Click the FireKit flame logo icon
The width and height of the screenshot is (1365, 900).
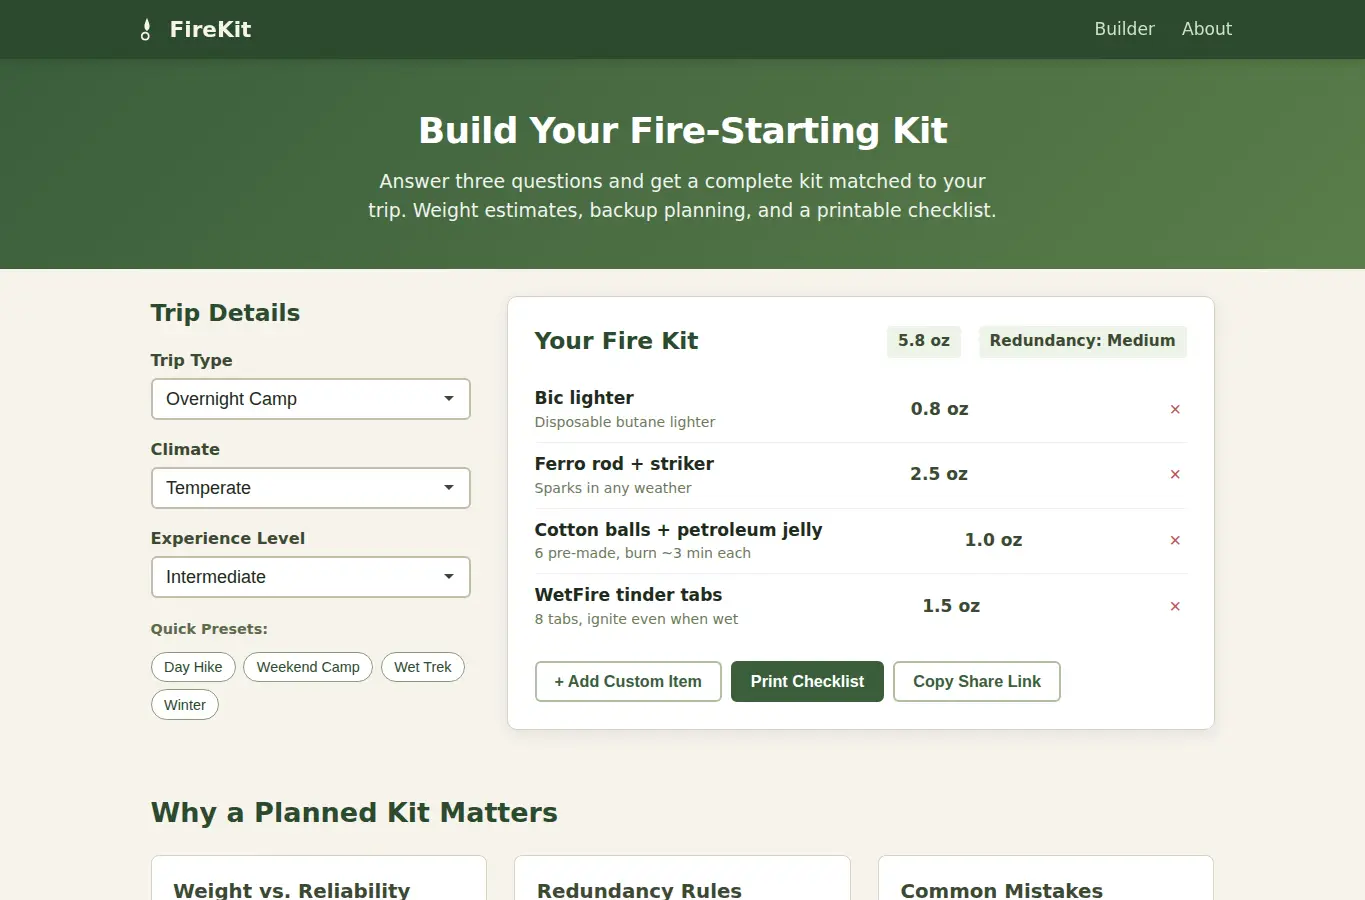[x=146, y=30]
